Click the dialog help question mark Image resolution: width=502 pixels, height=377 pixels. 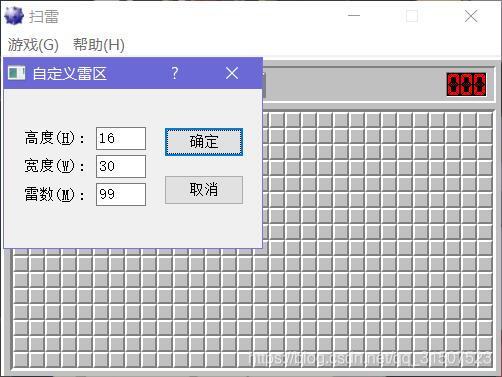[175, 73]
